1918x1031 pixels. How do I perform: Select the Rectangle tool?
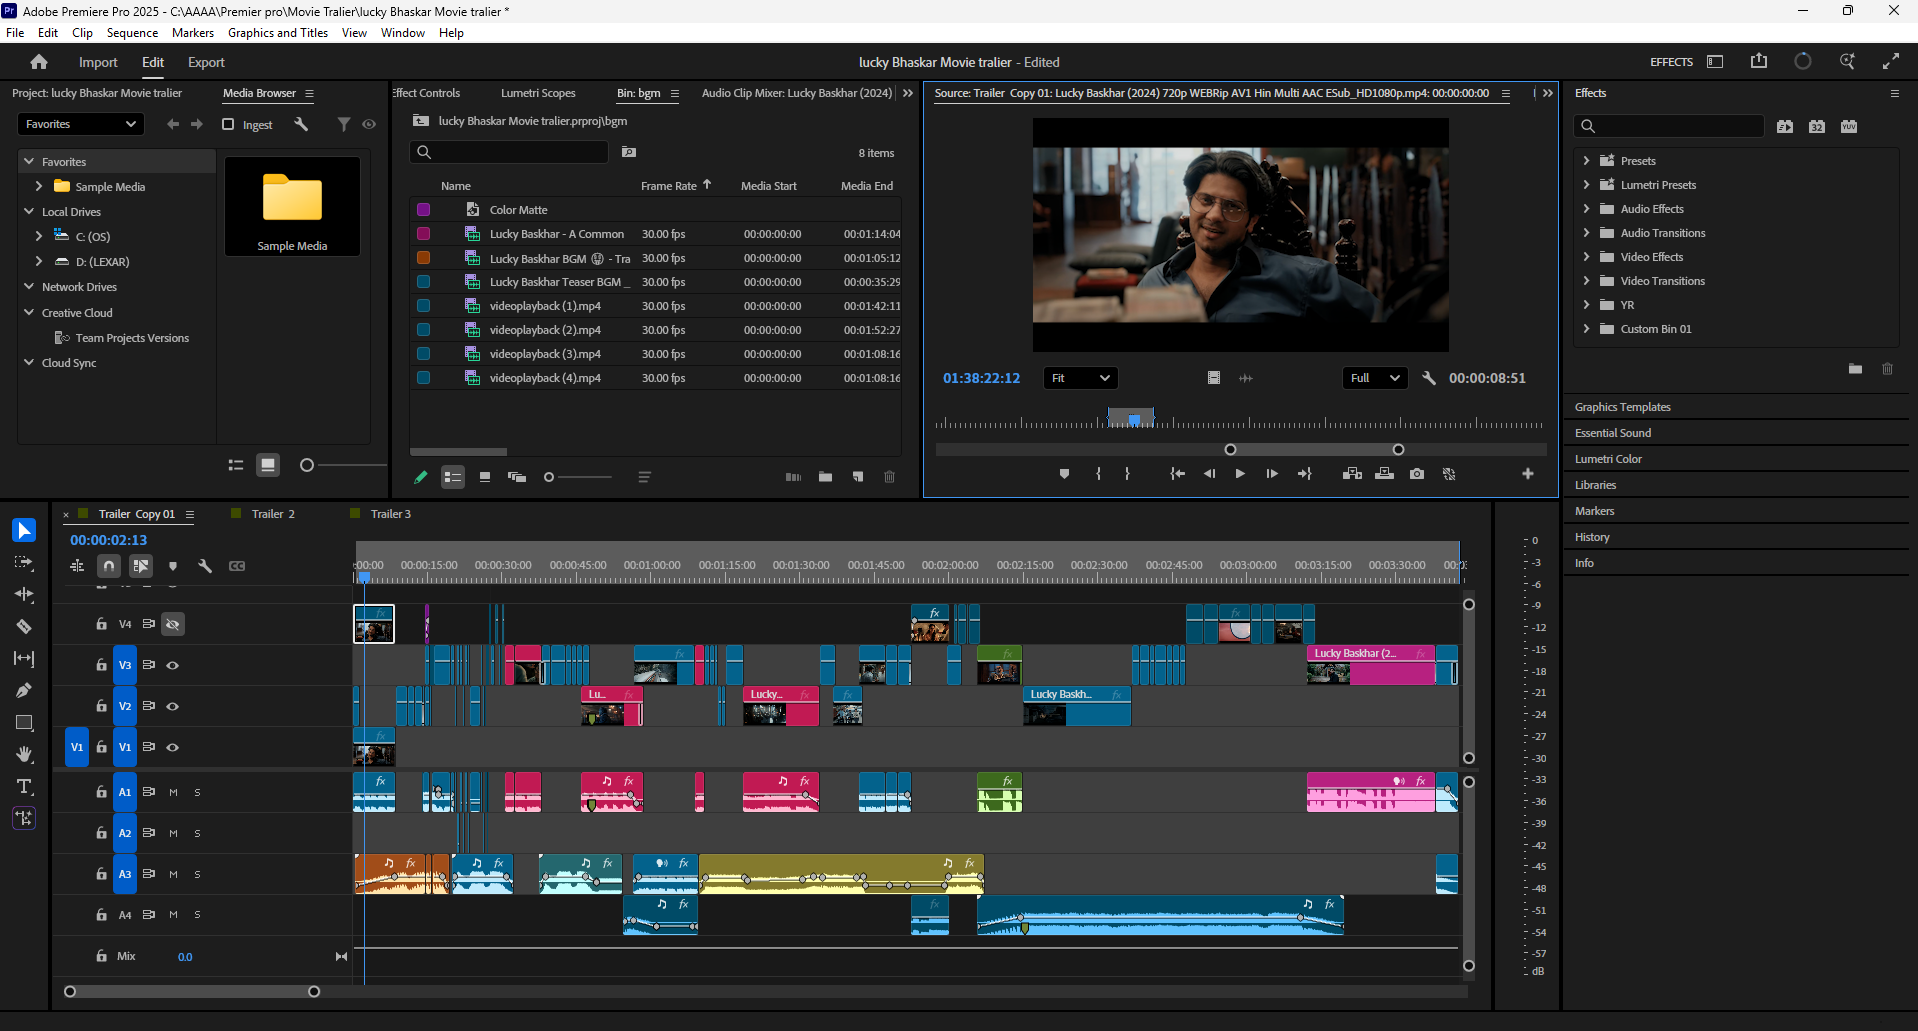pyautogui.click(x=24, y=723)
